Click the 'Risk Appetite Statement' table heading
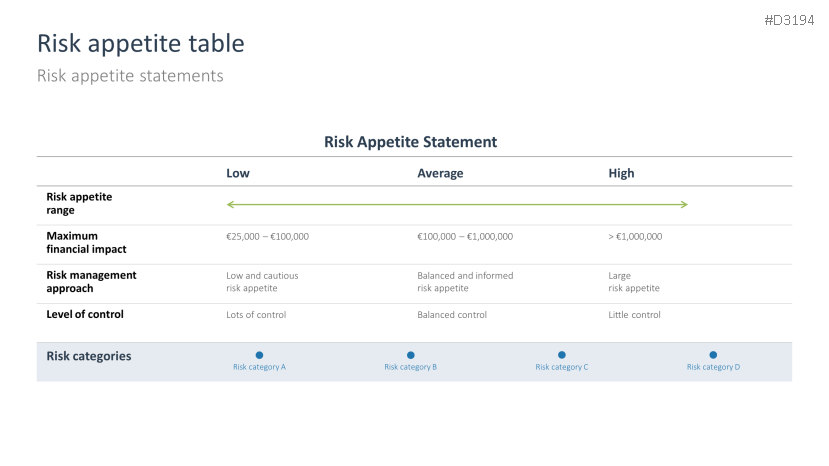 [410, 142]
